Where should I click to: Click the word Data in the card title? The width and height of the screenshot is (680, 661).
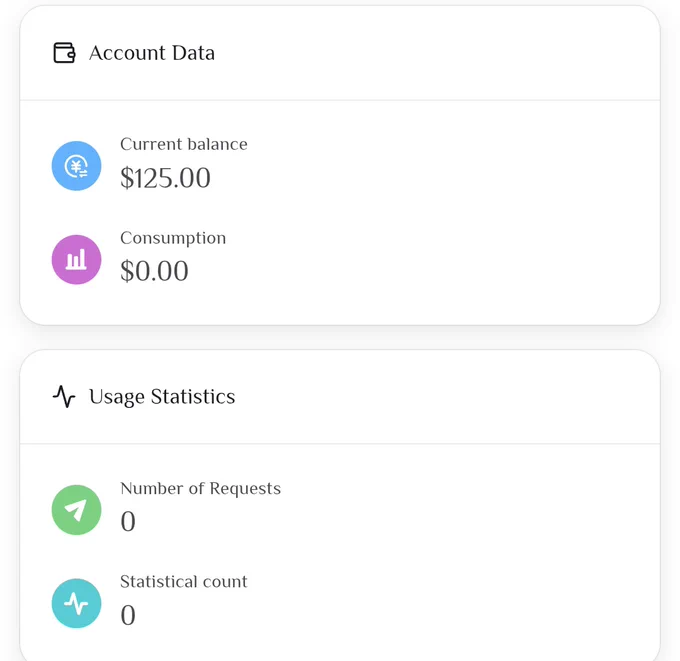click(193, 53)
